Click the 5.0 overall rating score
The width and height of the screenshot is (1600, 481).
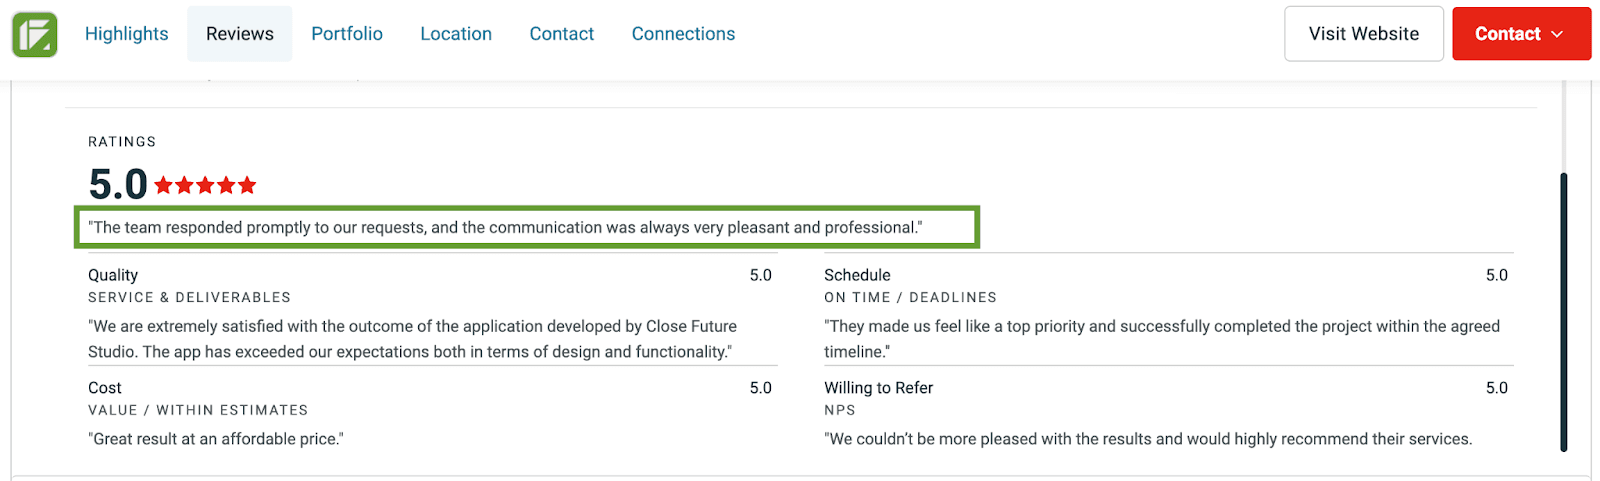point(118,184)
